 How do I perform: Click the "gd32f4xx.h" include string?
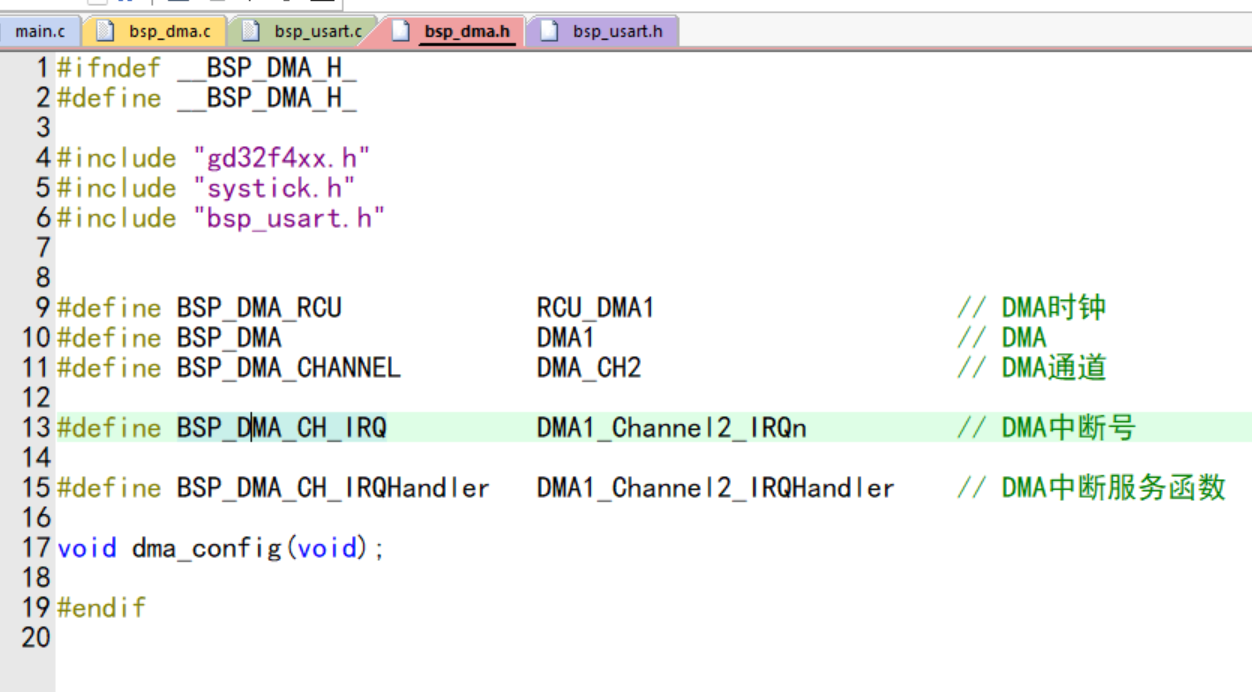click(x=281, y=158)
